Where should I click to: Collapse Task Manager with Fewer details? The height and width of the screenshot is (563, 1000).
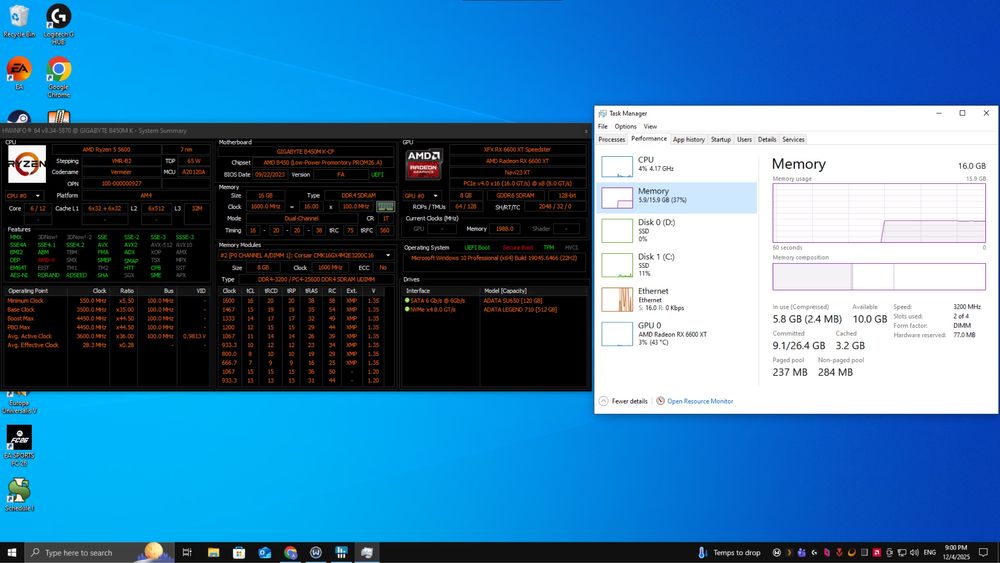point(623,401)
